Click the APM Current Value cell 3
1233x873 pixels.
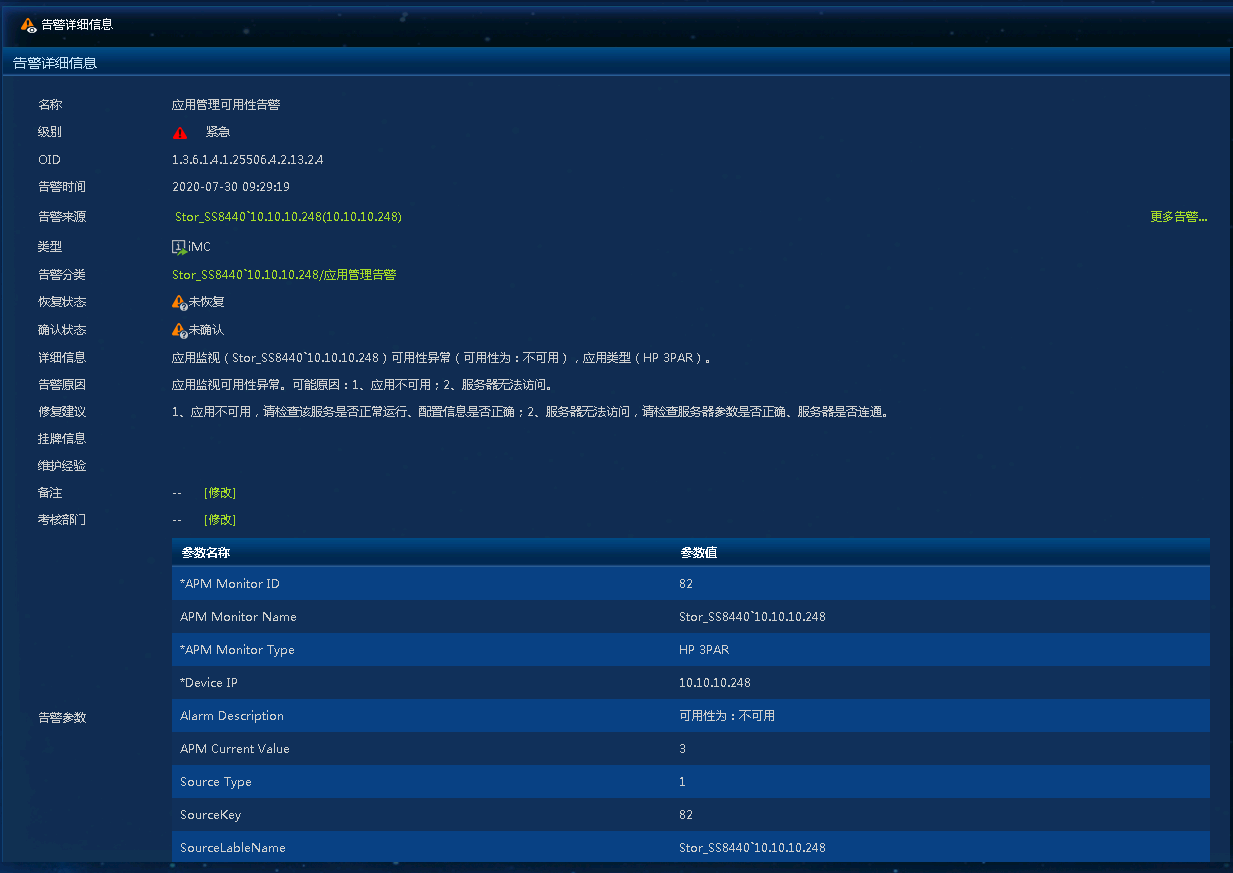pos(682,749)
